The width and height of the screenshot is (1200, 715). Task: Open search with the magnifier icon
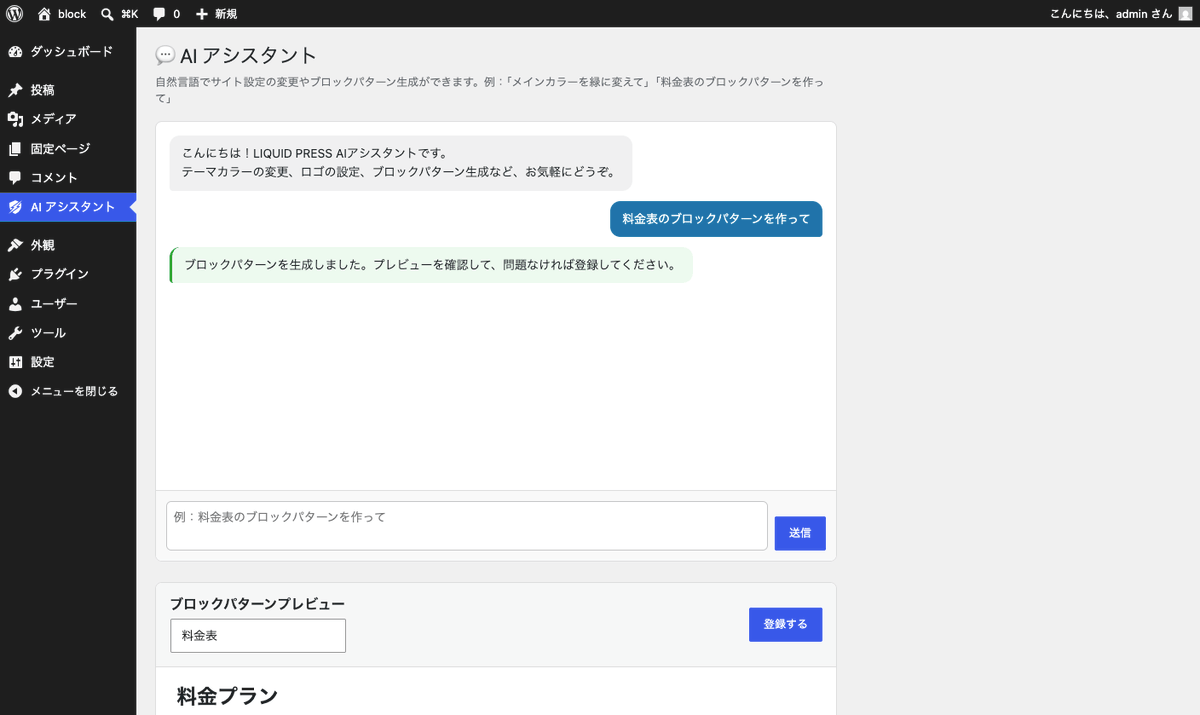[108, 14]
